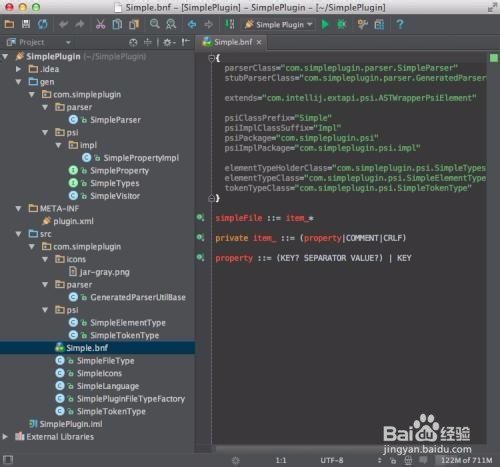Screen dimensions: 500x467
Task: Hide the Project tool window
Action: pos(185,42)
